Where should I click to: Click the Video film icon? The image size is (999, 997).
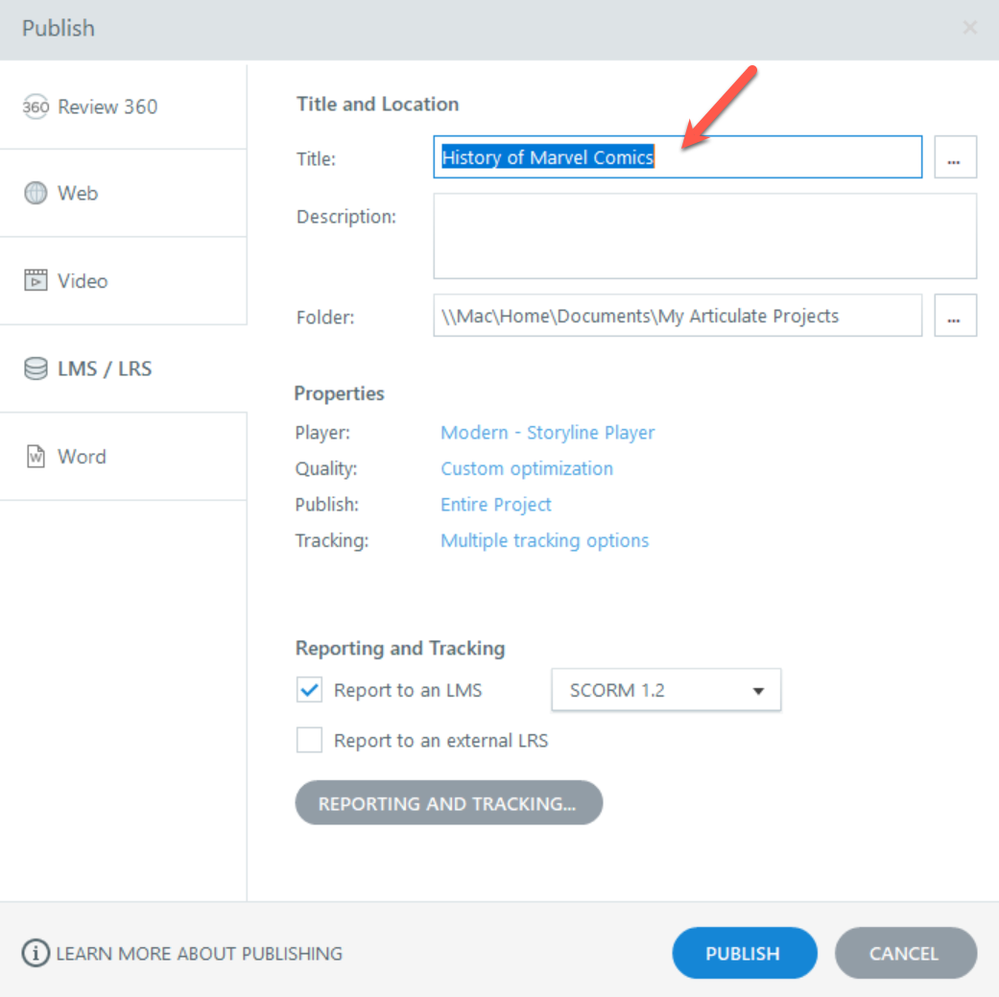pyautogui.click(x=36, y=281)
